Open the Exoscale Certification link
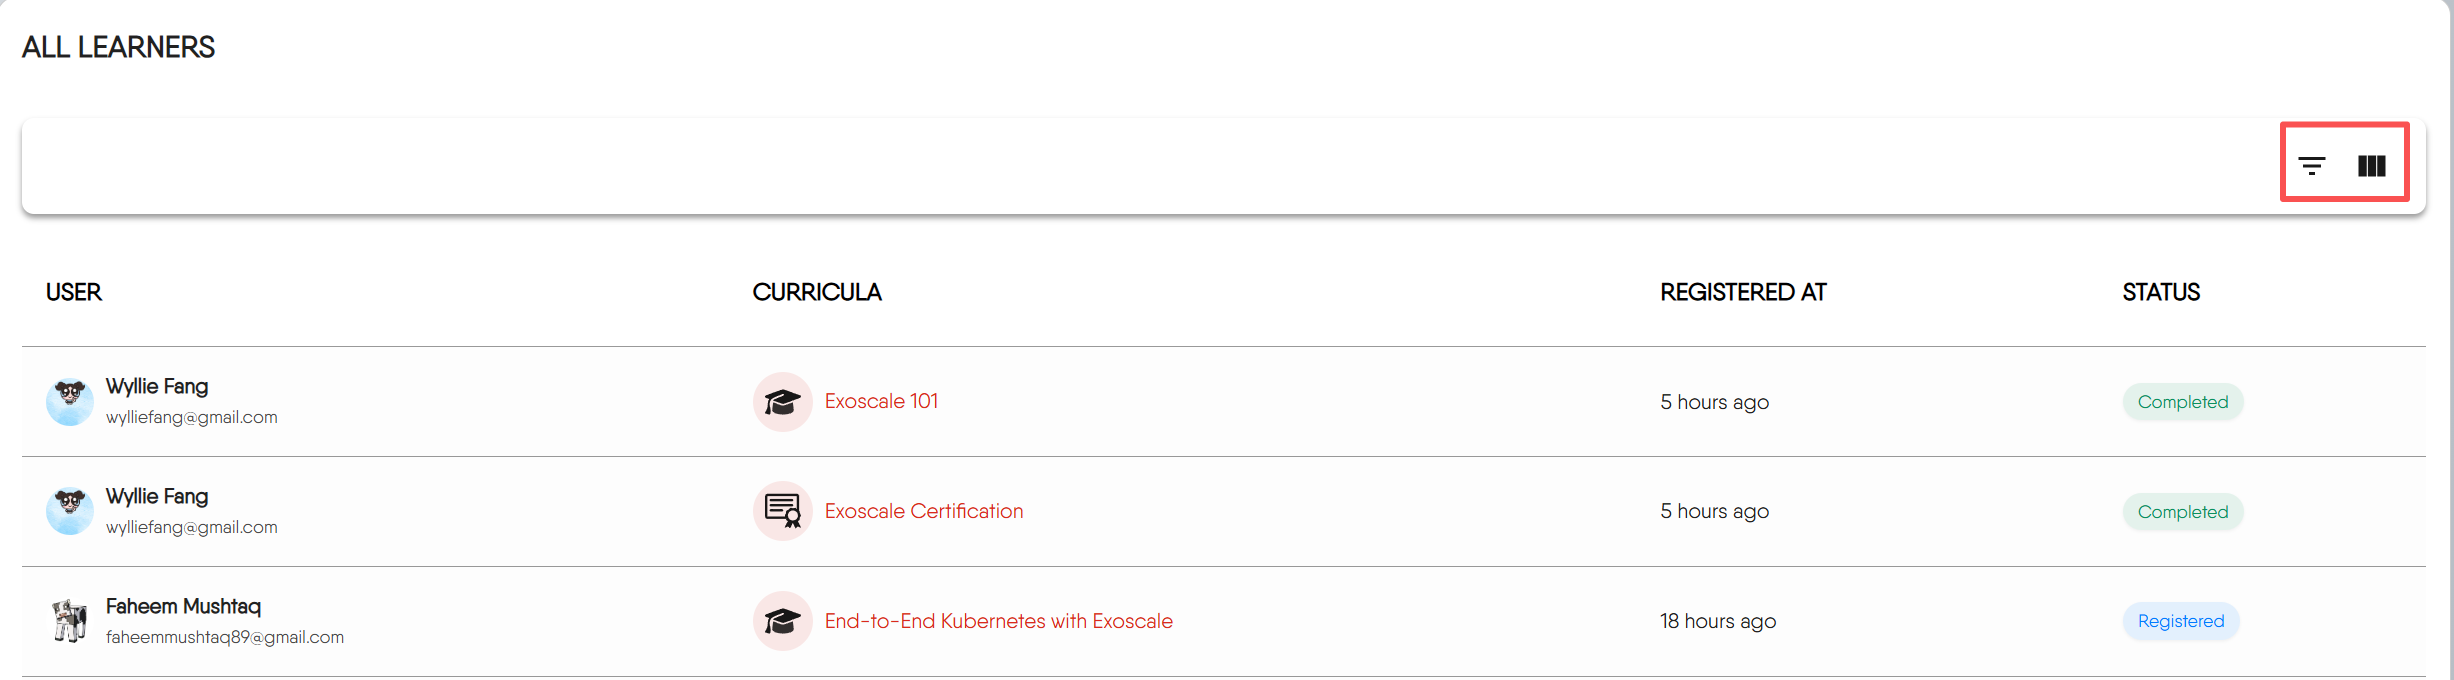The image size is (2454, 680). tap(923, 511)
